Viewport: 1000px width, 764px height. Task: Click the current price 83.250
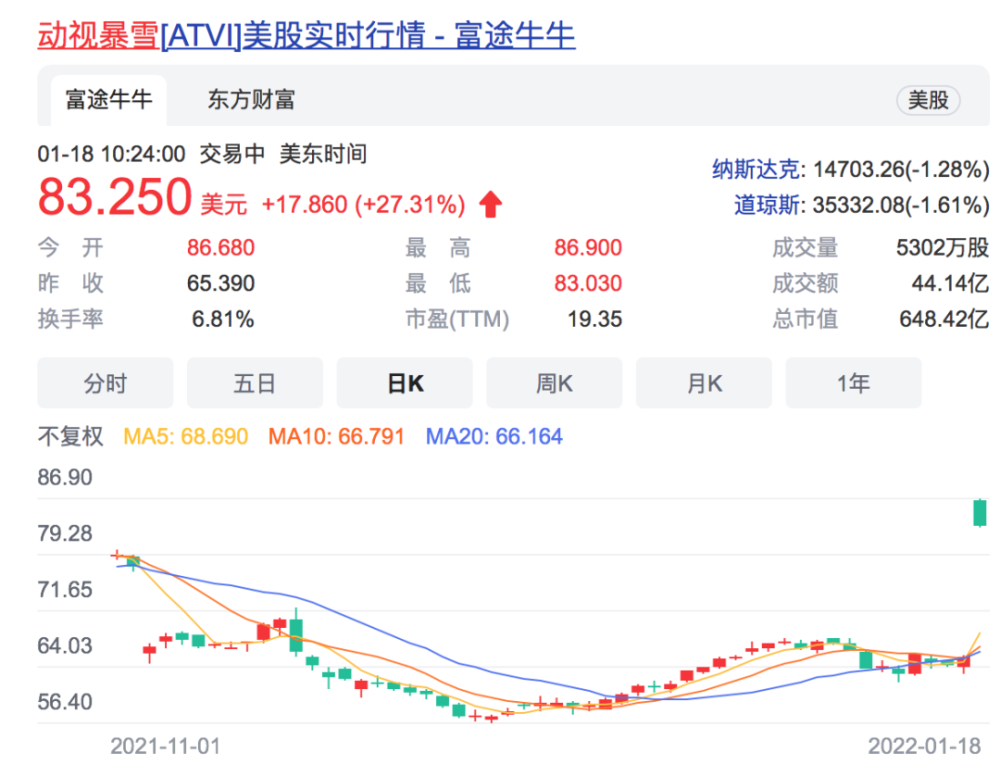[x=115, y=196]
